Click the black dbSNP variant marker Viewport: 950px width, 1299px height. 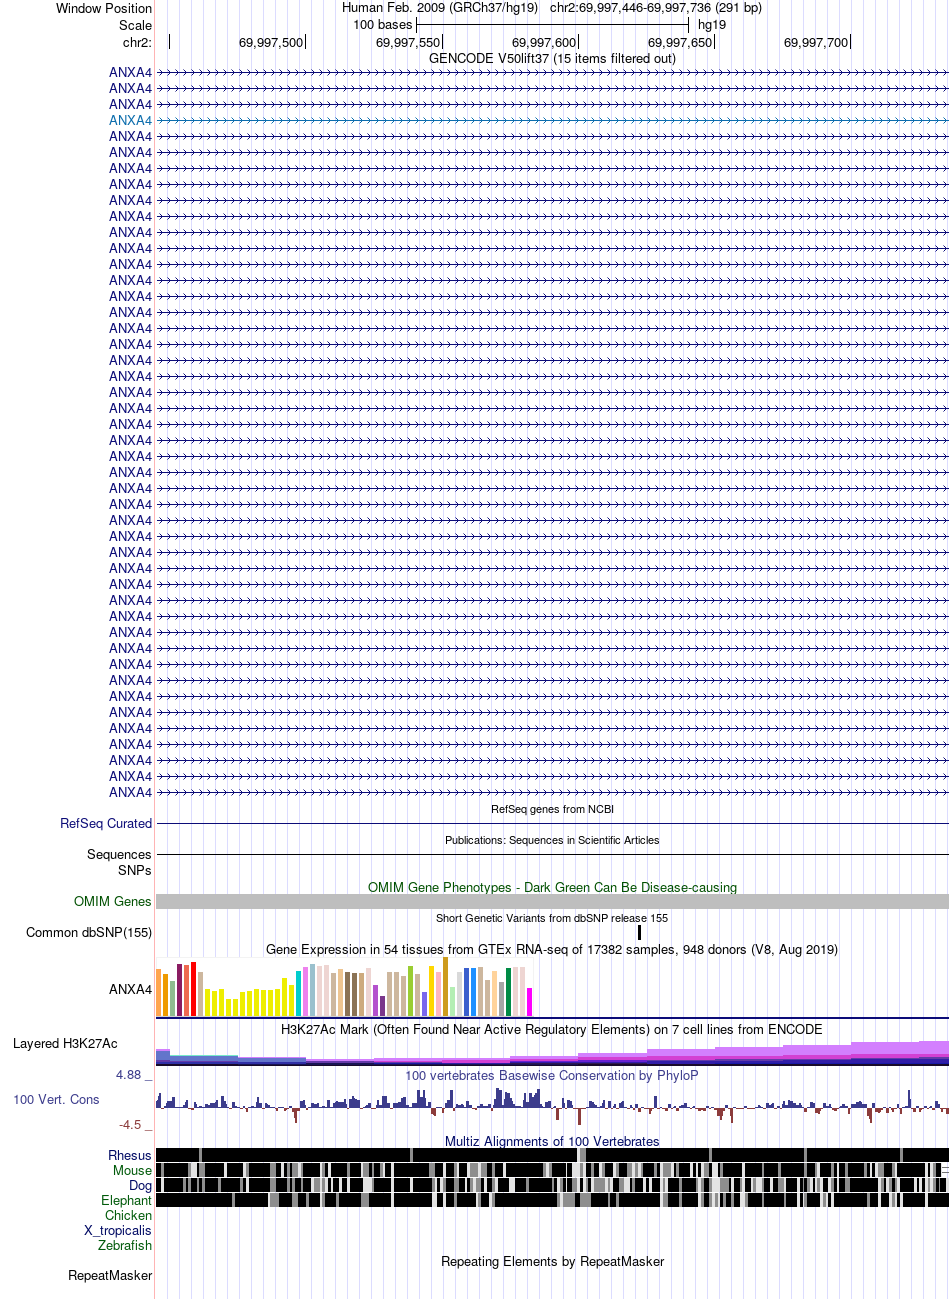pos(639,933)
